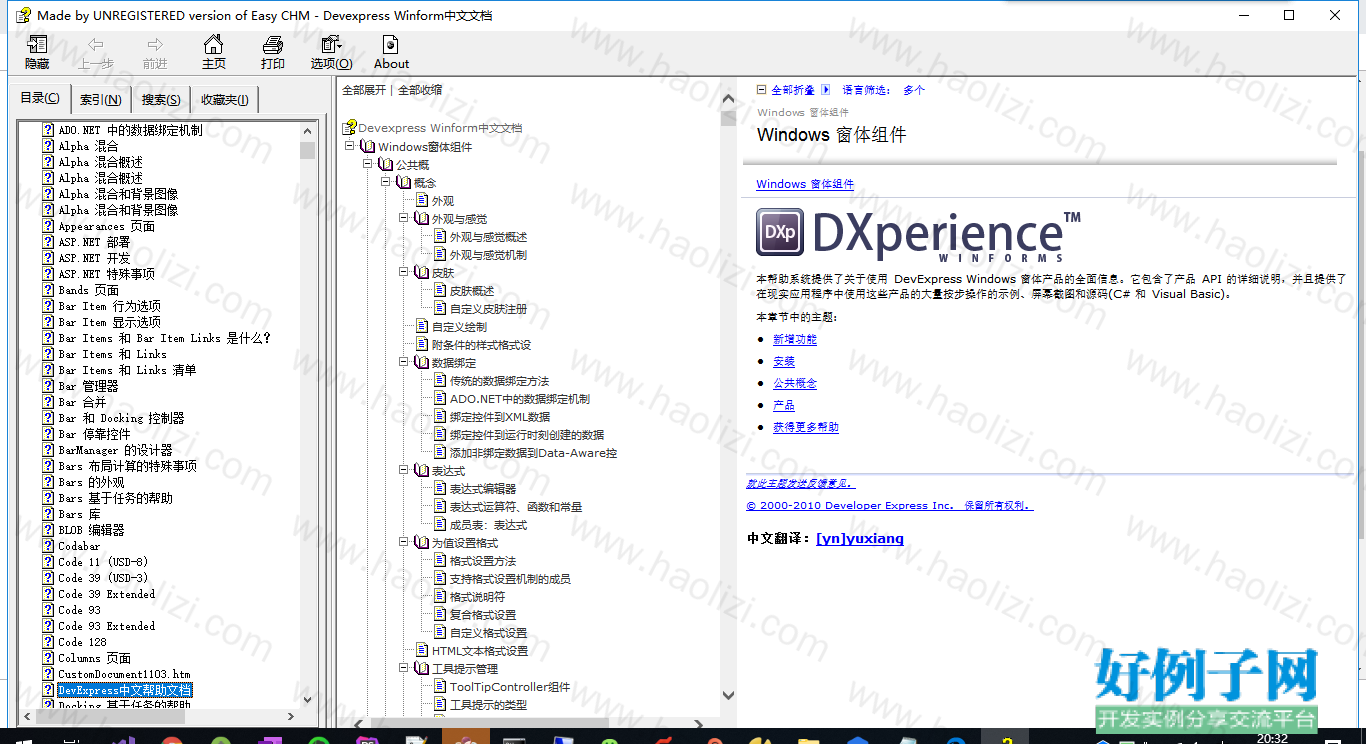Viewport: 1366px width, 744px height.
Task: Collapse the 为值设置格式 tree node
Action: [x=404, y=543]
